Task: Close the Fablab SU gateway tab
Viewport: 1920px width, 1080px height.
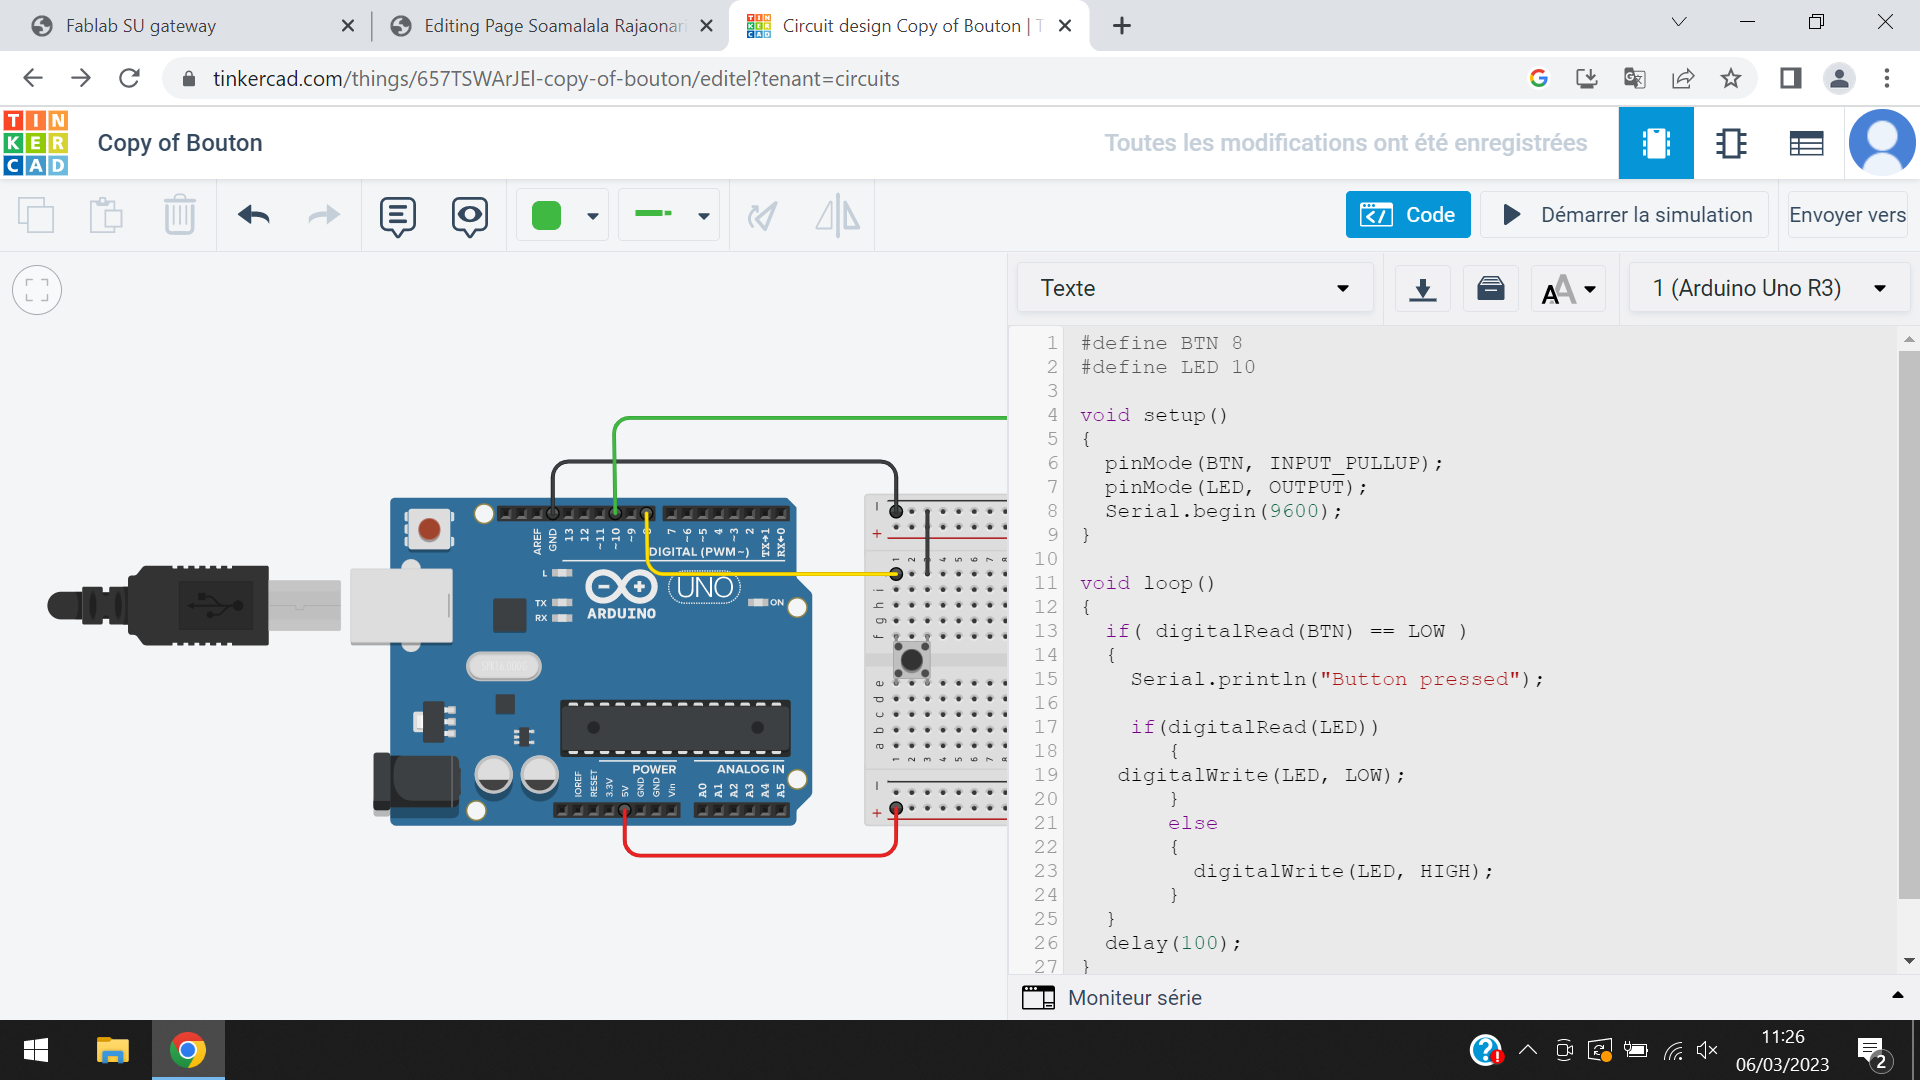Action: (348, 26)
